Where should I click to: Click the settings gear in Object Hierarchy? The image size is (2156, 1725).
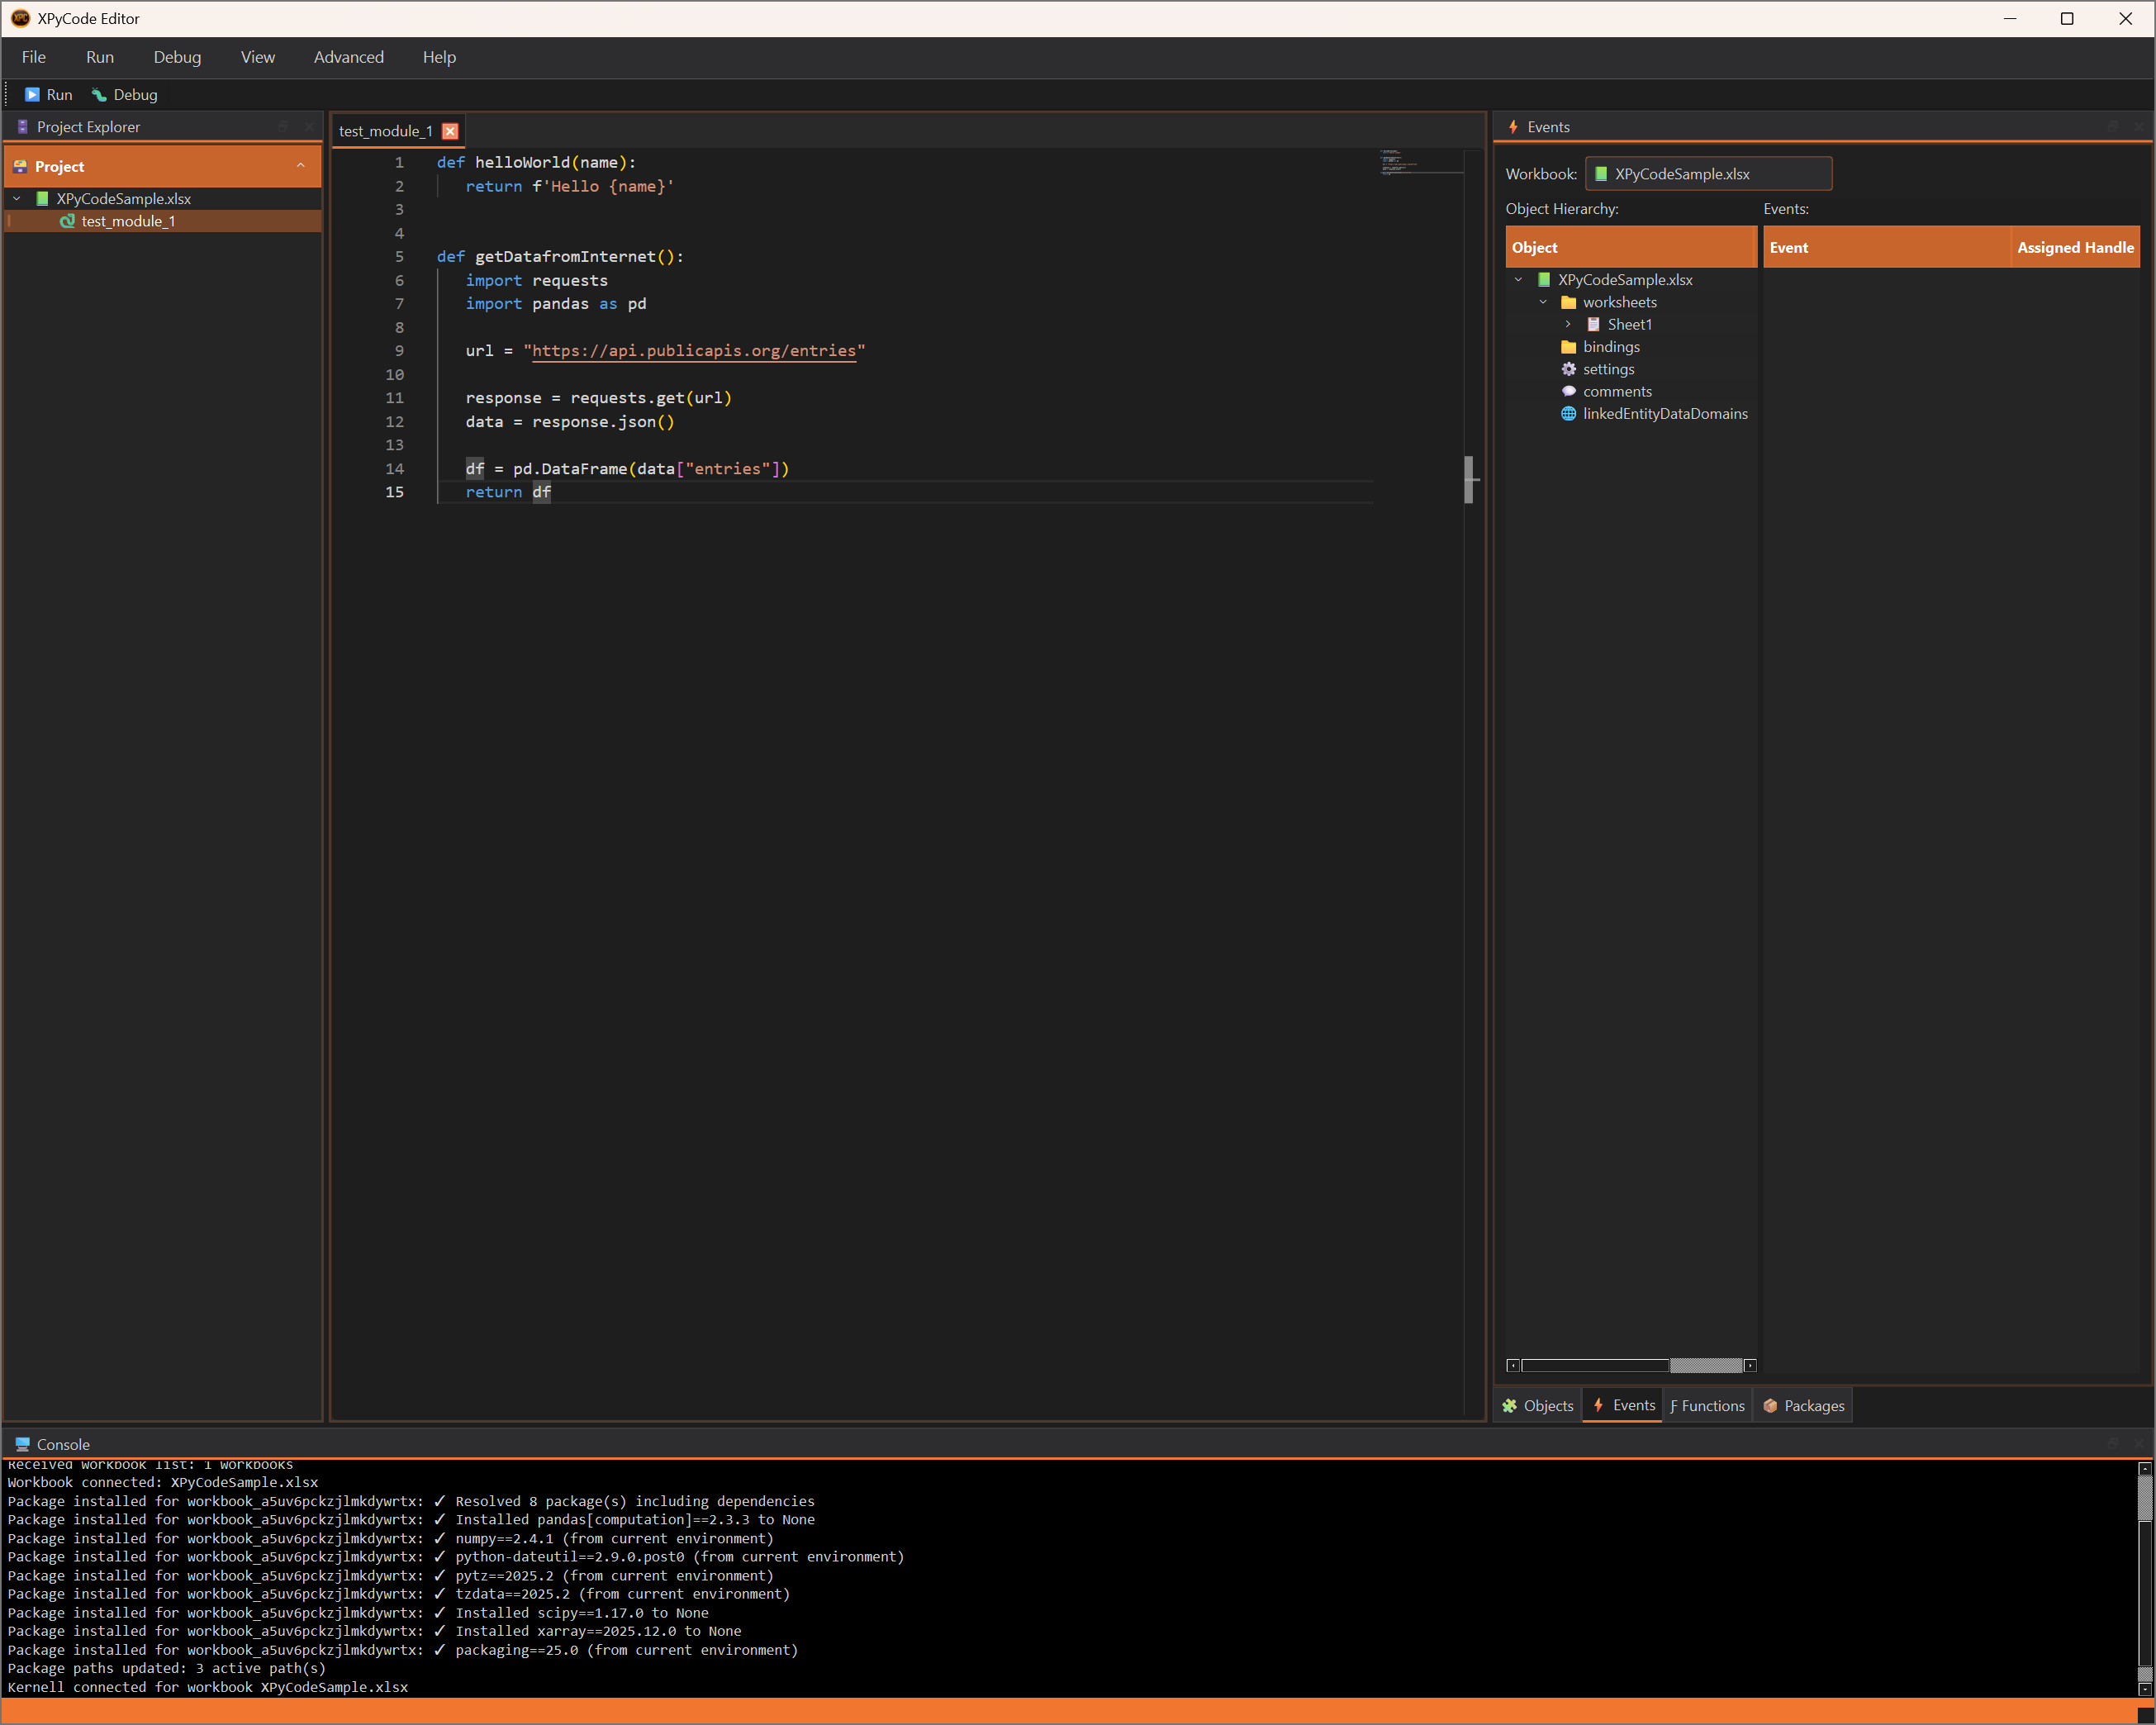point(1568,369)
